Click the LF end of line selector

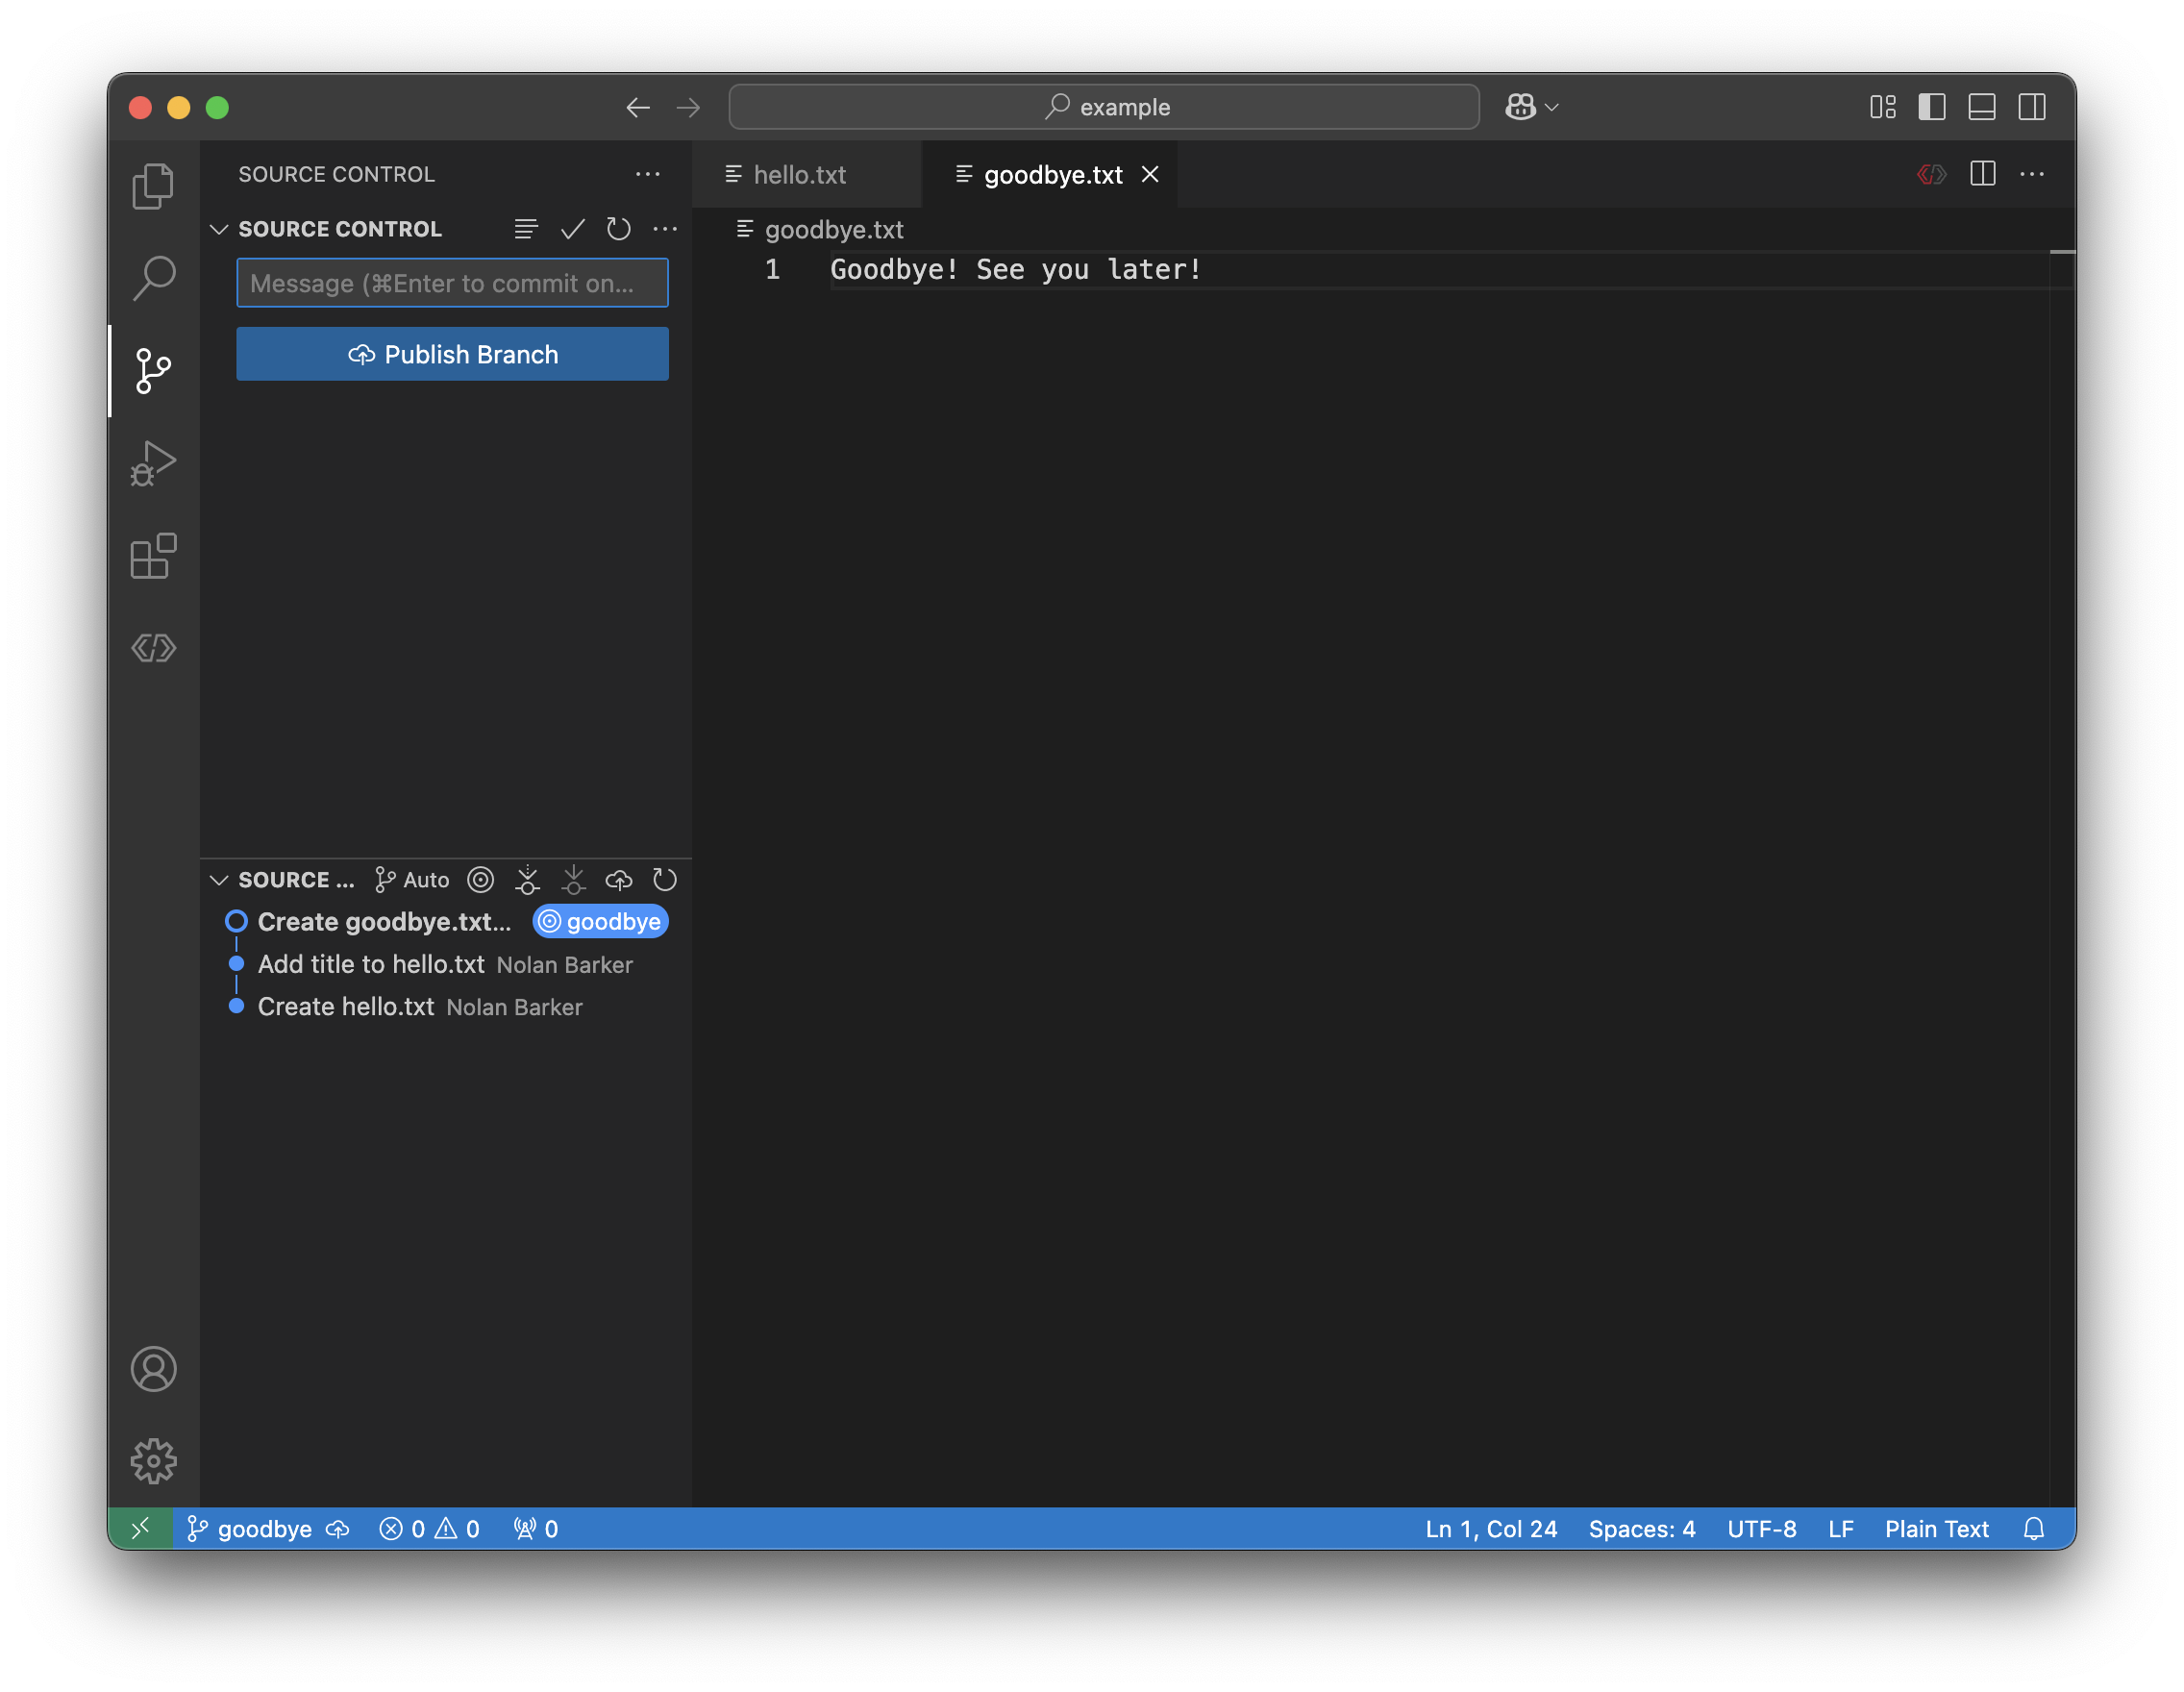[x=1841, y=1528]
